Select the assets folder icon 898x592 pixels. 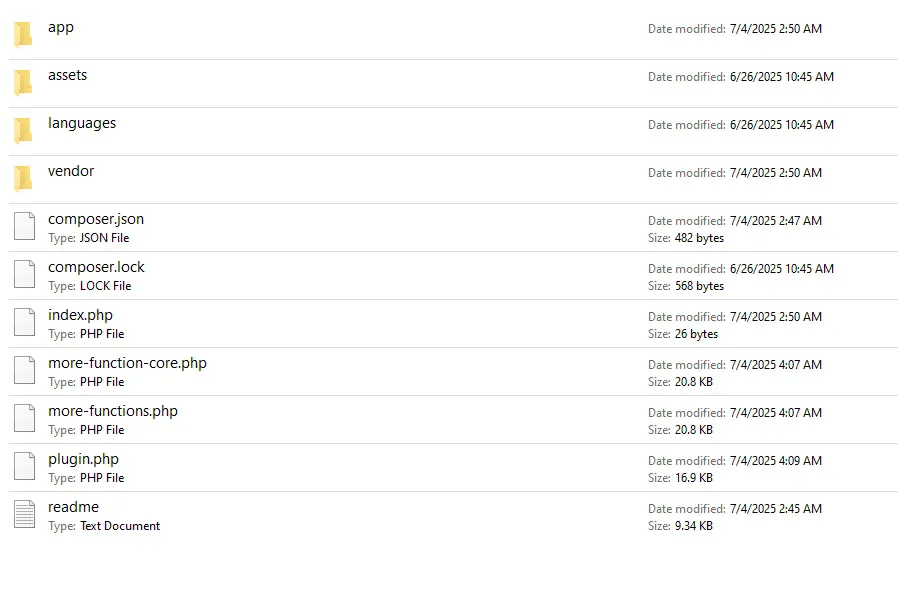(x=23, y=82)
